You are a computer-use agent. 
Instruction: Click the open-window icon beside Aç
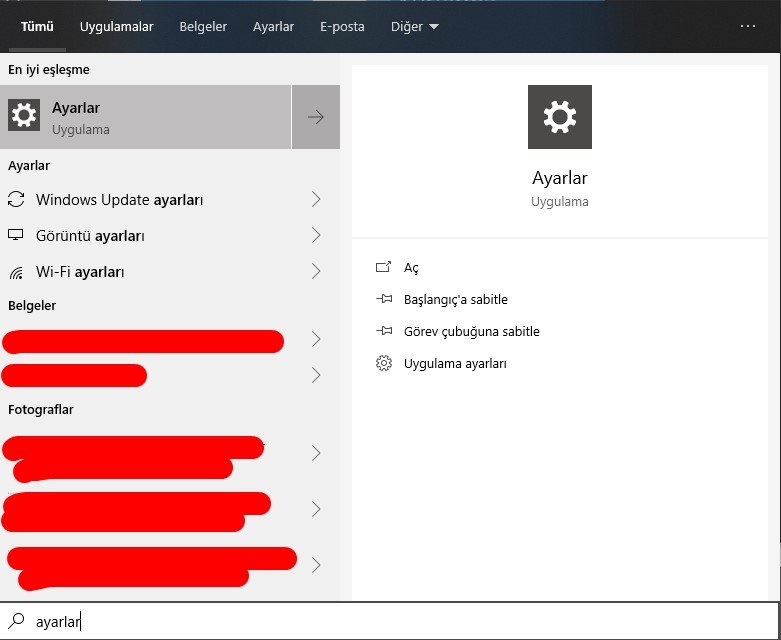(383, 267)
